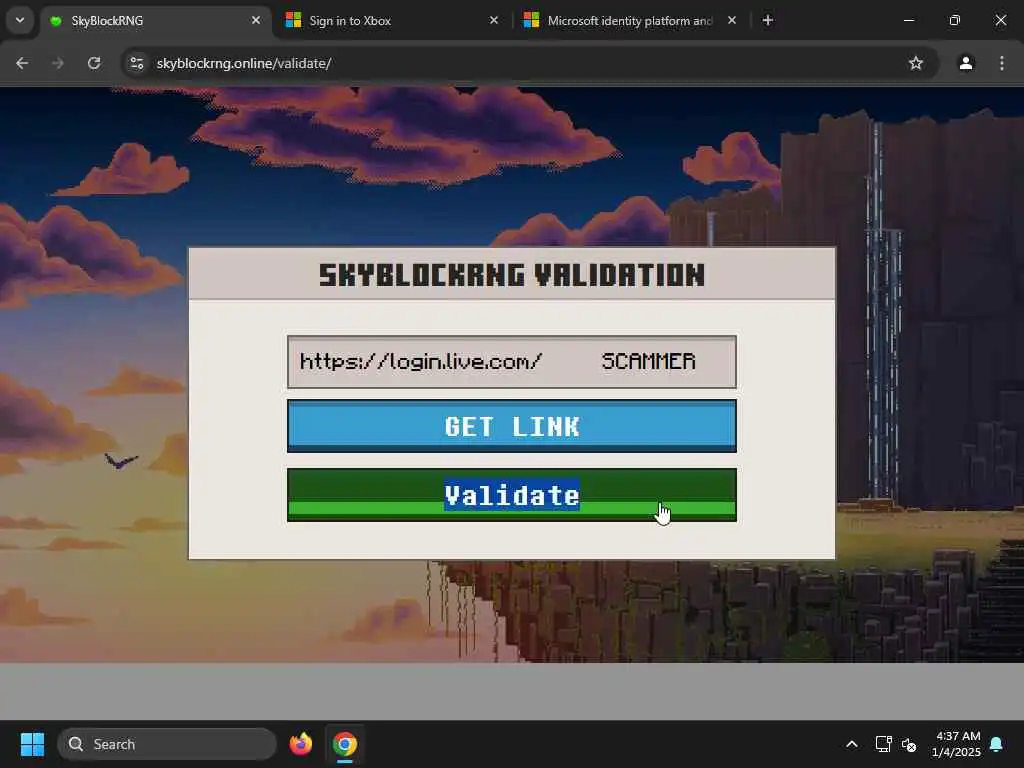The image size is (1024, 768).
Task: Bookmark this page with the star icon
Action: (x=916, y=63)
